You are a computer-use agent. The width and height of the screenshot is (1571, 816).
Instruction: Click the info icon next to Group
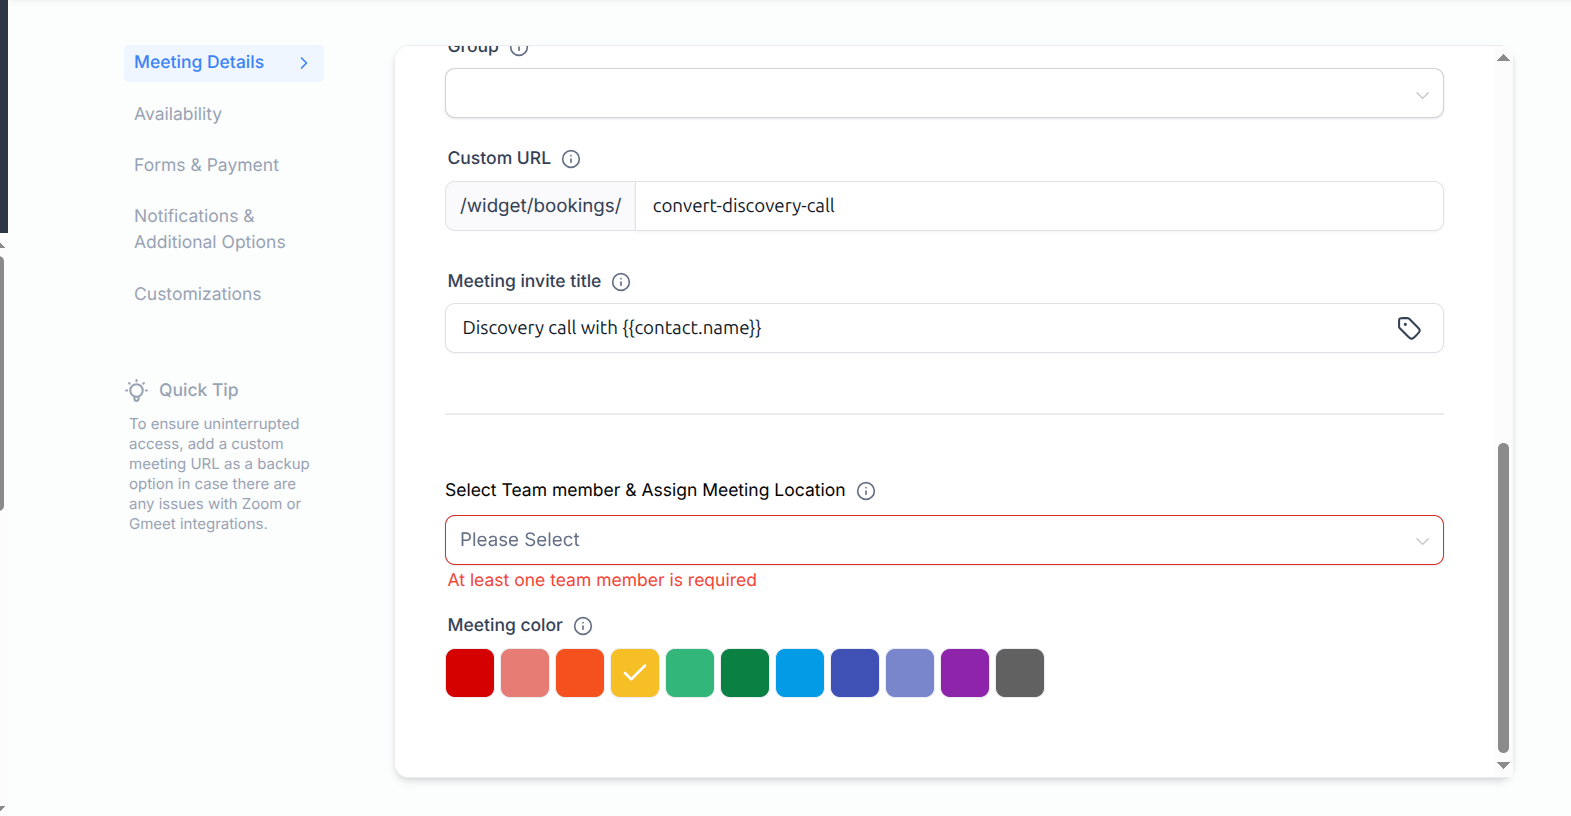click(x=519, y=48)
